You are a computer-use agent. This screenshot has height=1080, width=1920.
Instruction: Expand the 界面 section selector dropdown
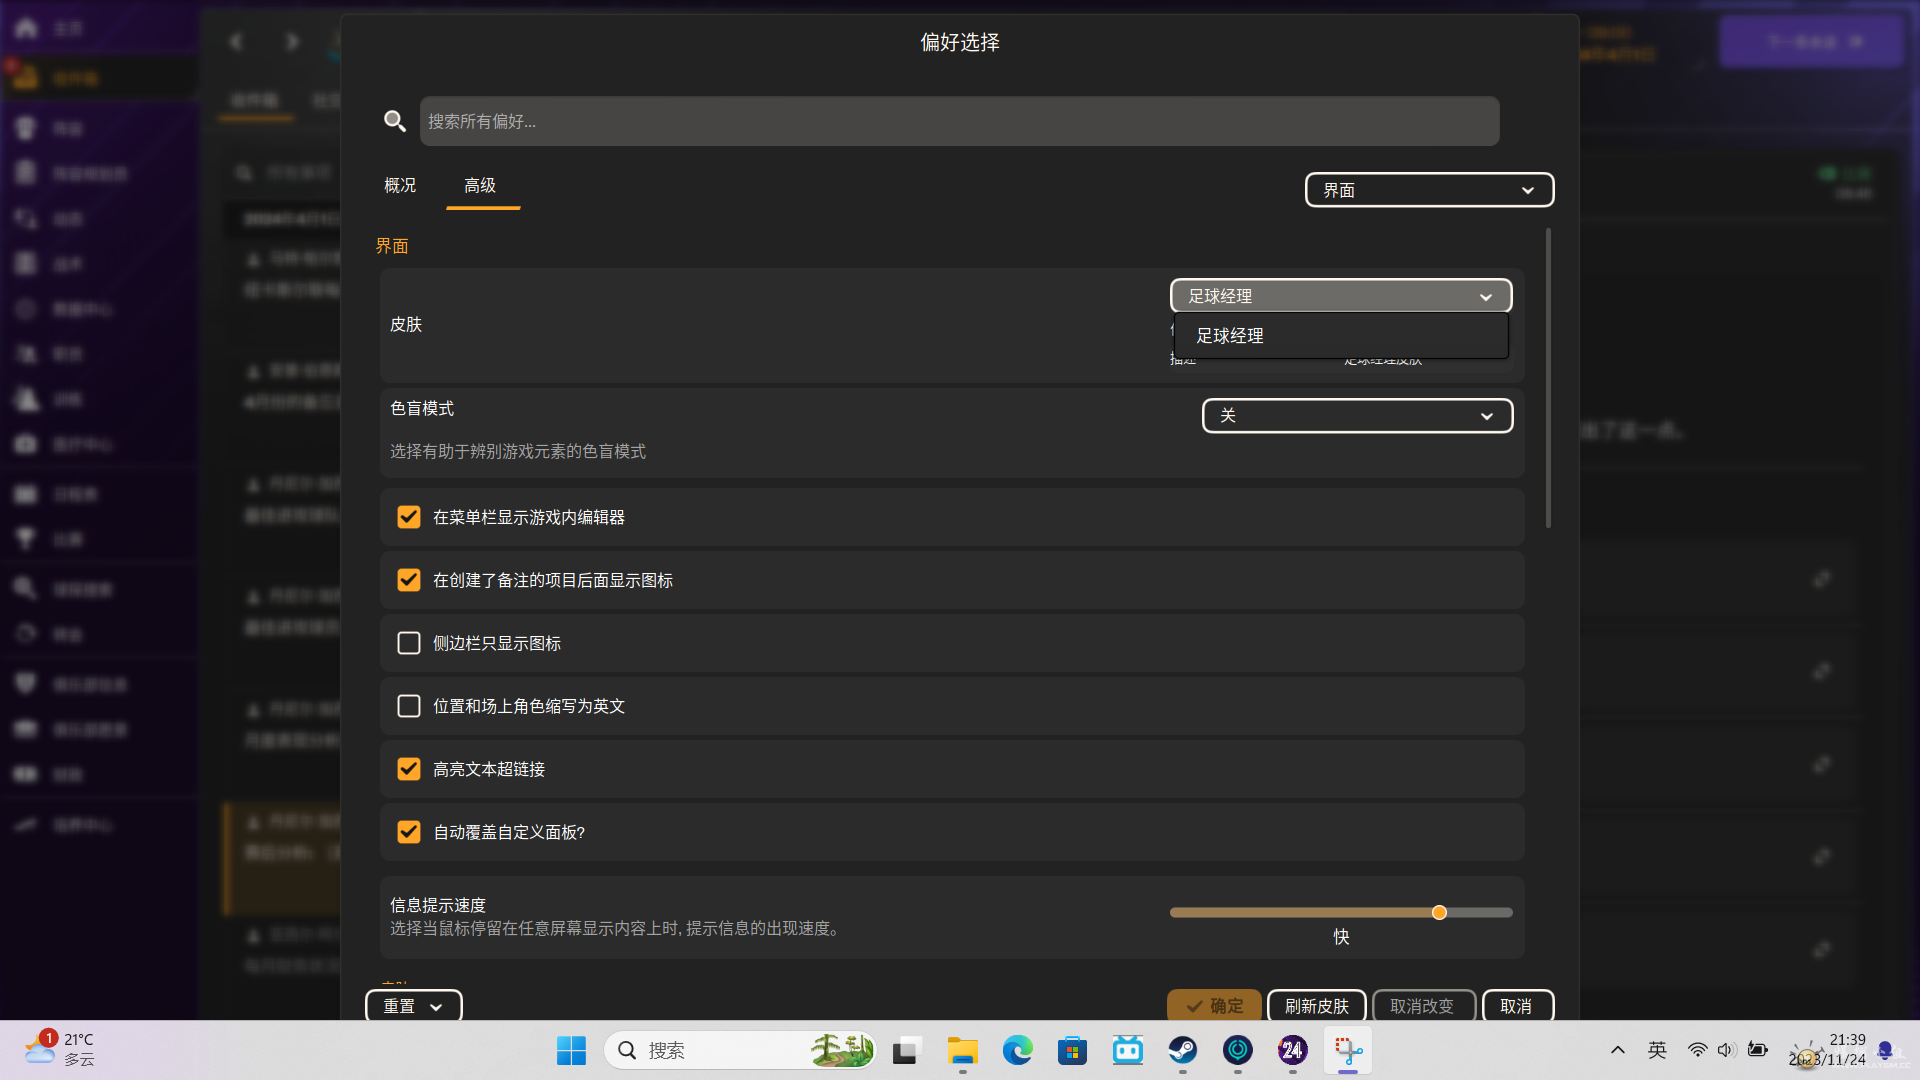coord(1429,190)
